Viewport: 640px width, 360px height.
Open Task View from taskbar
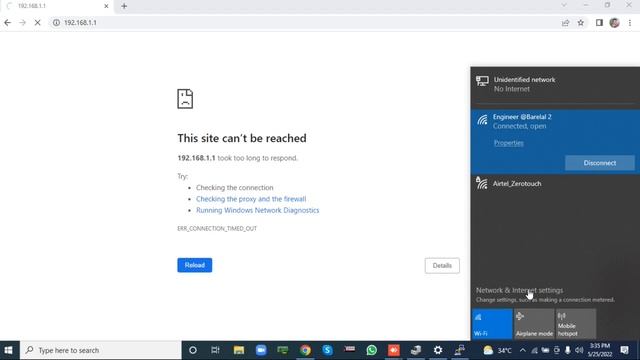click(x=216, y=350)
